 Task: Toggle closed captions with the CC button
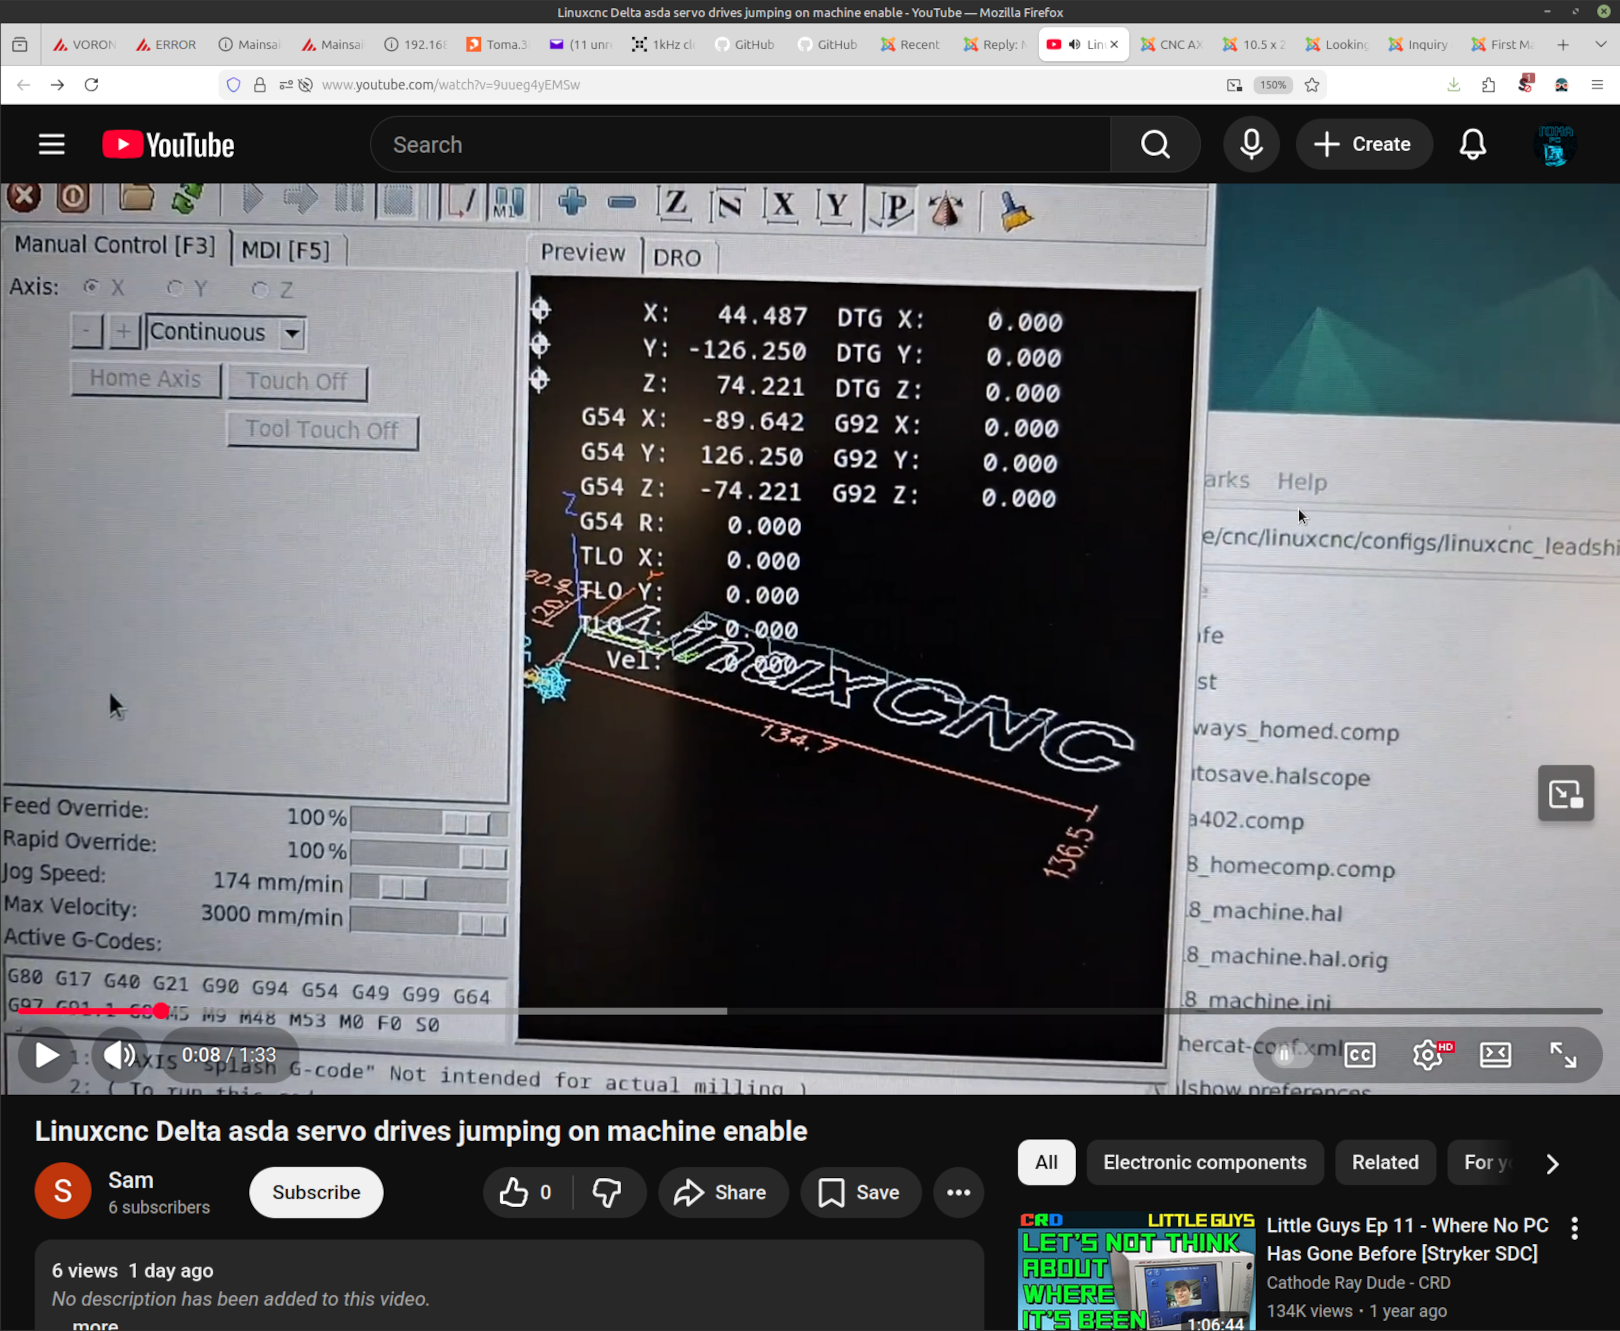[x=1360, y=1055]
